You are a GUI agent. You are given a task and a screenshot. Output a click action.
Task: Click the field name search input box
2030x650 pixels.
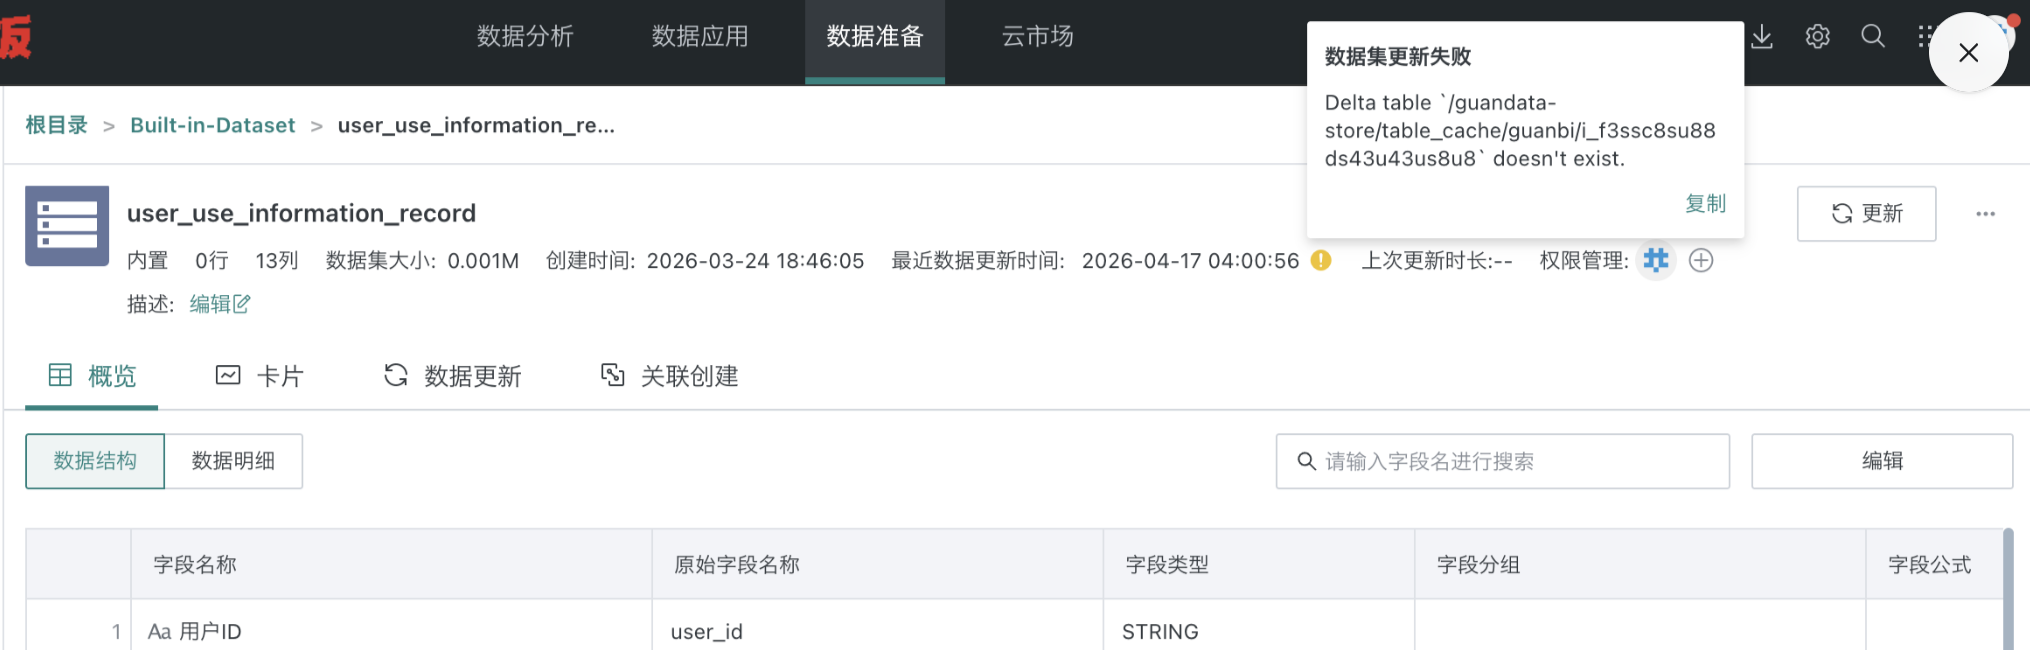[x=1503, y=461]
